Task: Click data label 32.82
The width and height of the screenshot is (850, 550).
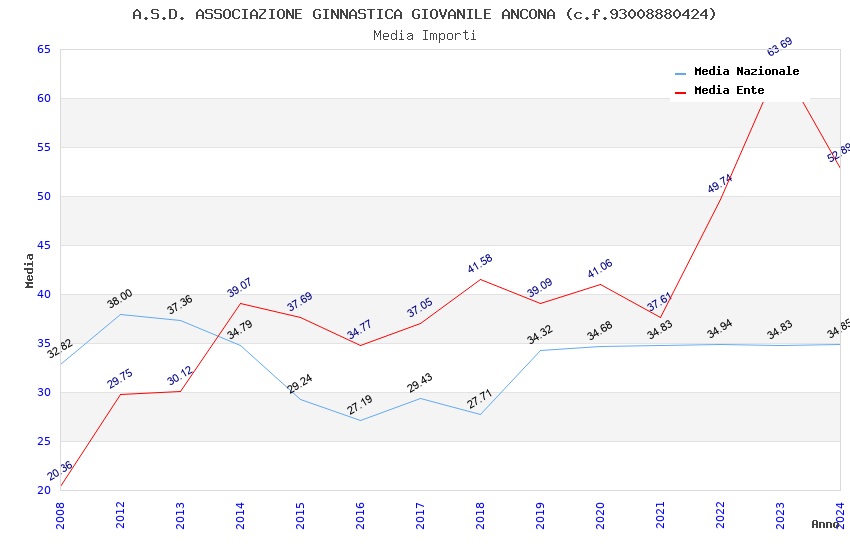Action: pyautogui.click(x=60, y=348)
